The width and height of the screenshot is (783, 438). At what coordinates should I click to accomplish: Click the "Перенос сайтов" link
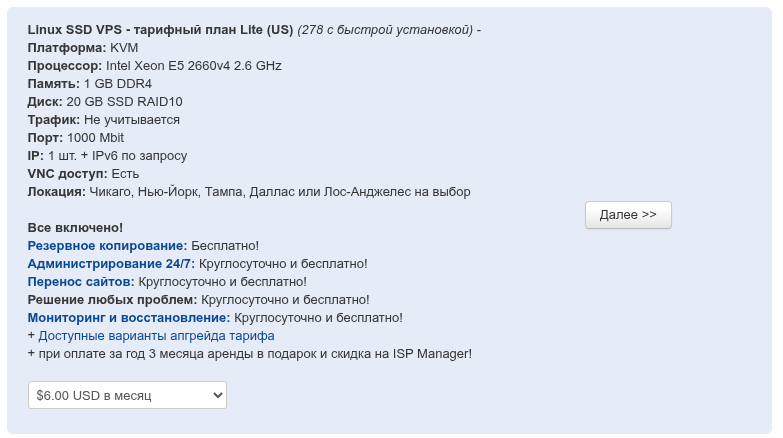(80, 281)
